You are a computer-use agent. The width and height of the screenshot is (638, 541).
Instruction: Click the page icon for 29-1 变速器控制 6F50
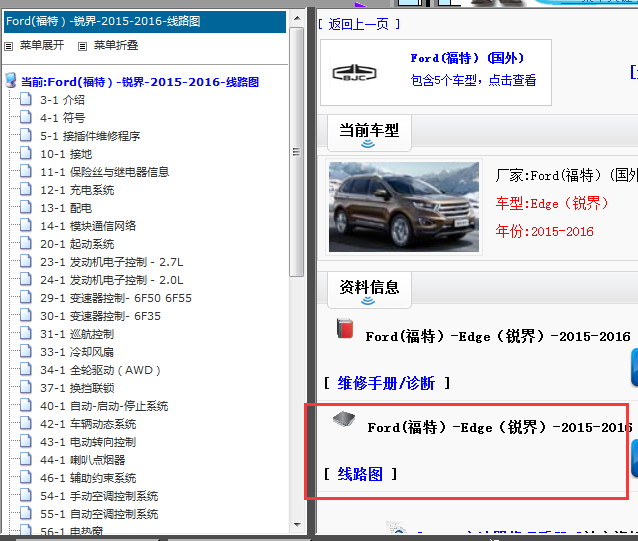coord(26,298)
